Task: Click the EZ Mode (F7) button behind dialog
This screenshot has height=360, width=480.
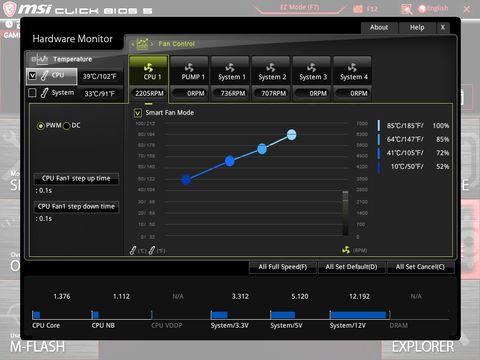Action: 299,7
